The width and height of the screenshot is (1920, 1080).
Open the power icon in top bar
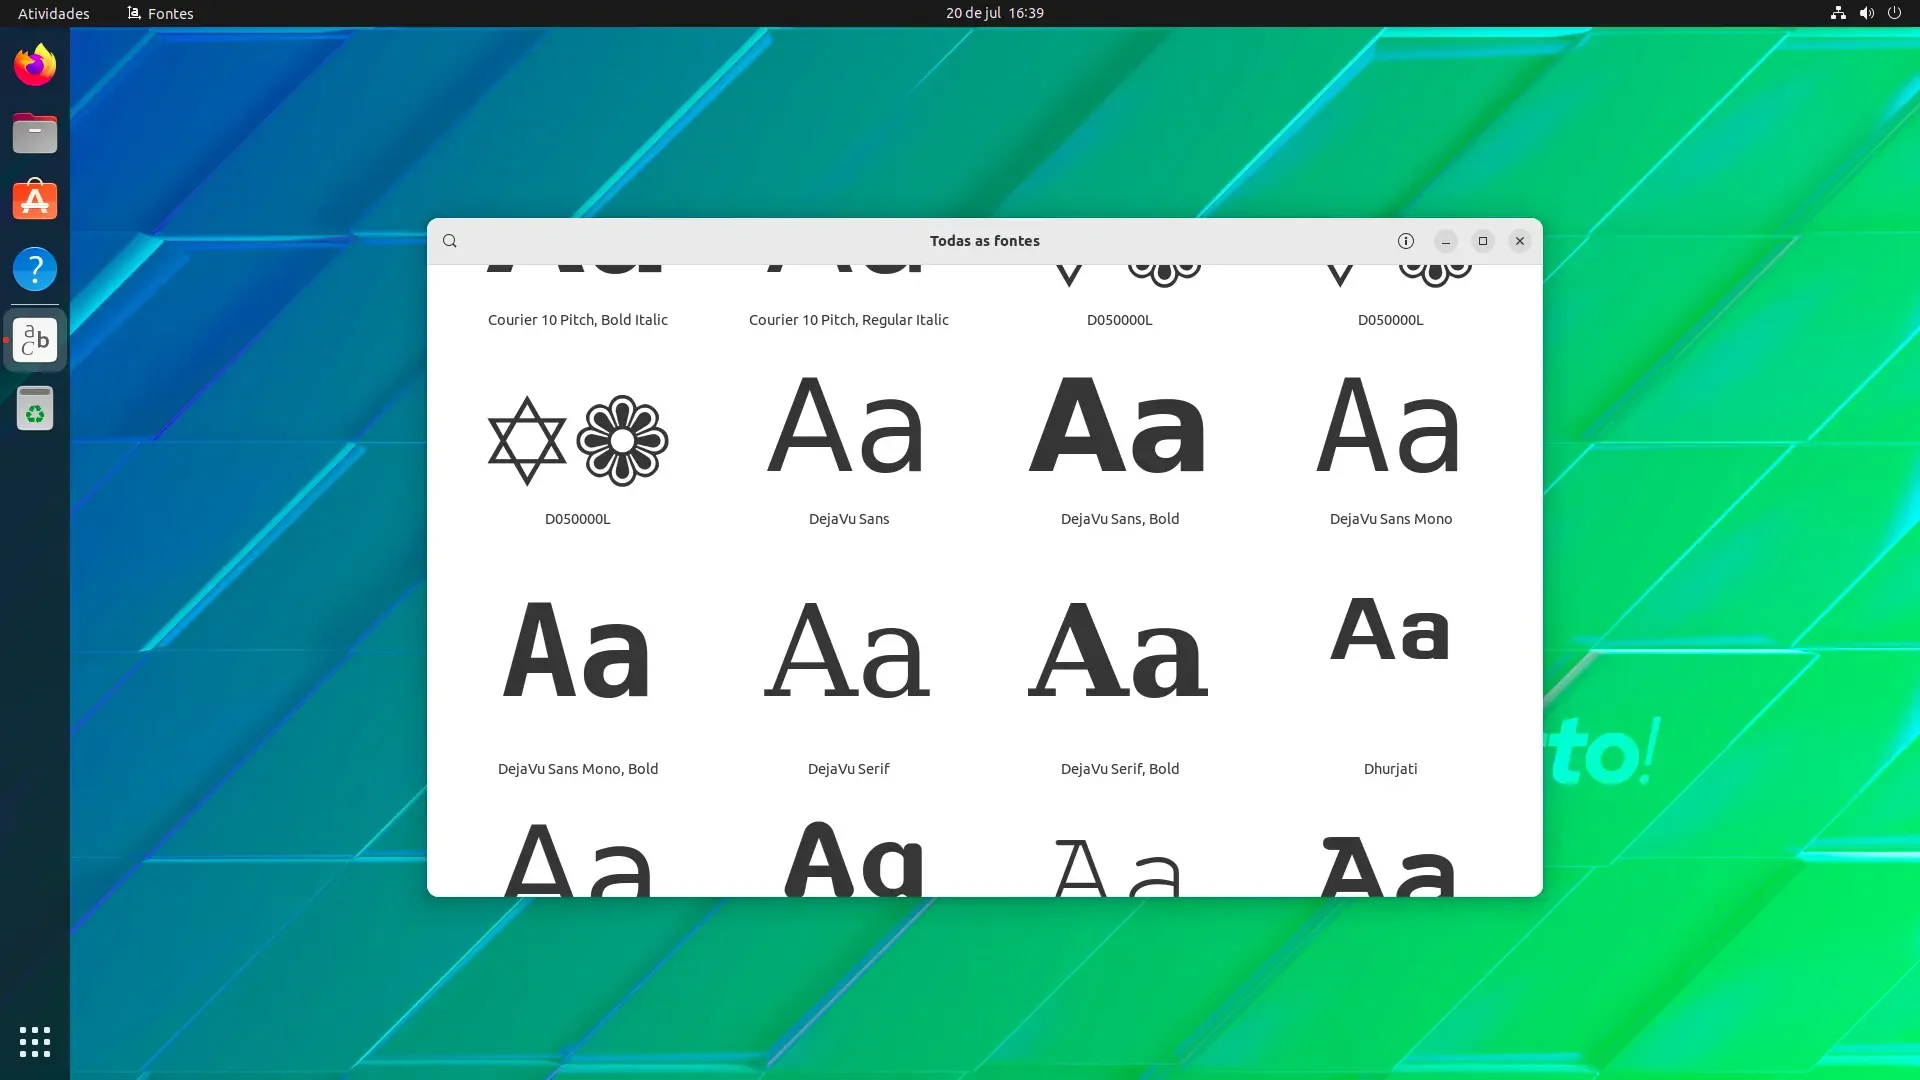(x=1894, y=13)
